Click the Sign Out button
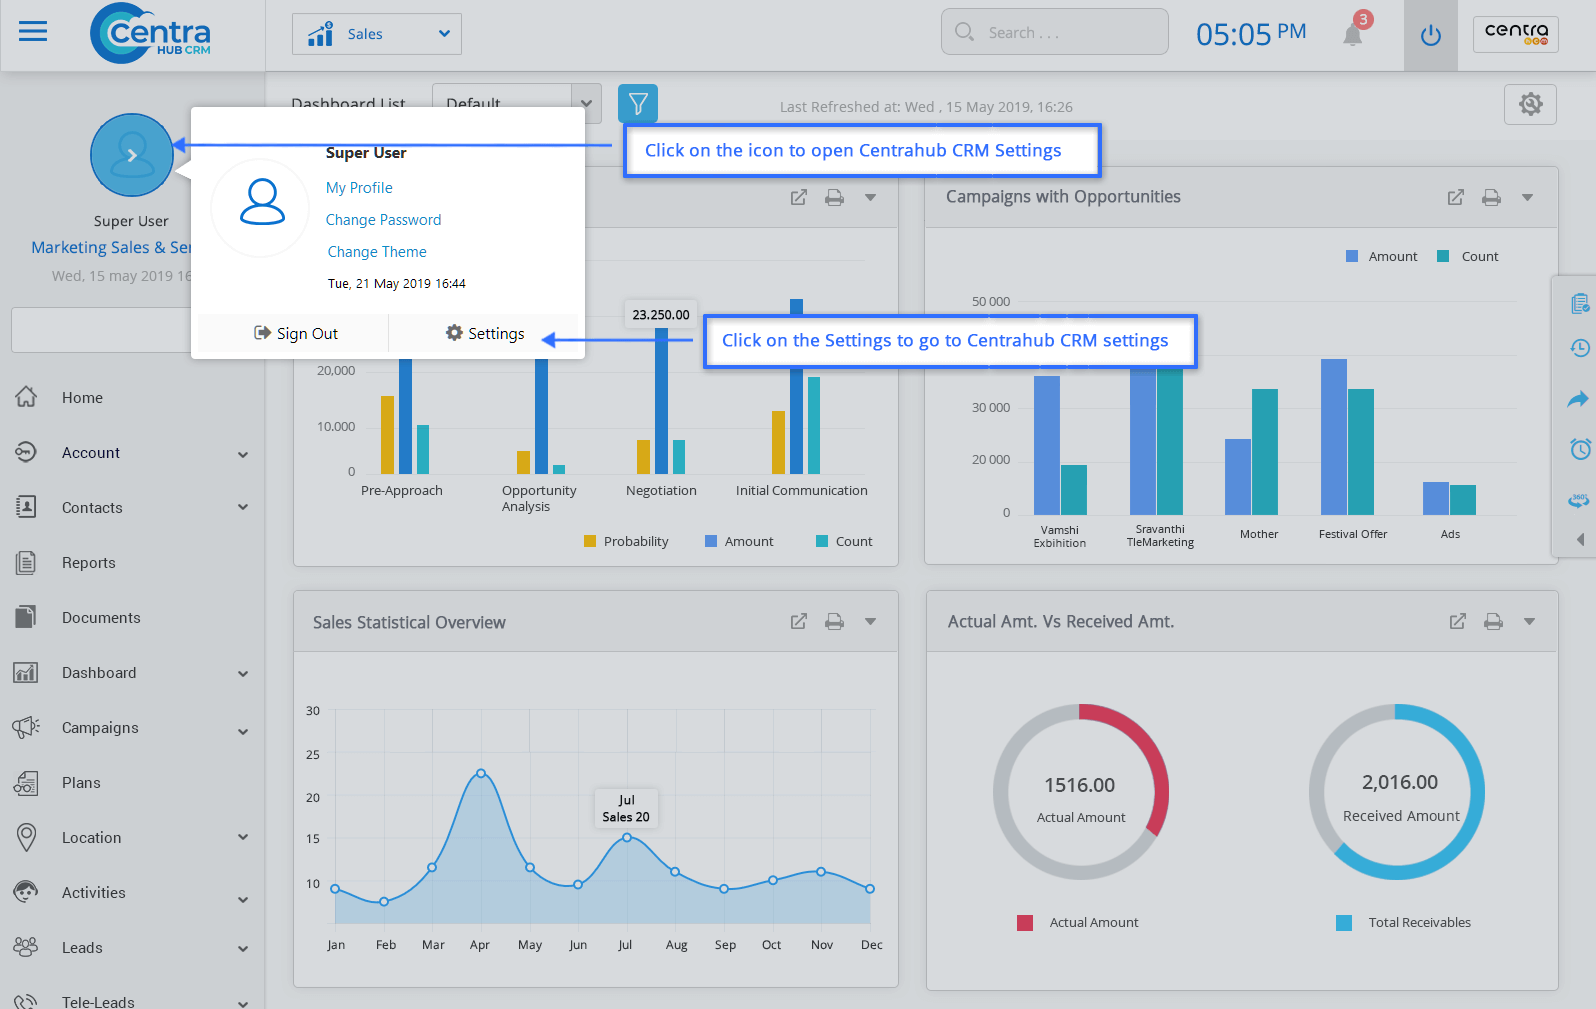1596x1009 pixels. 295,334
